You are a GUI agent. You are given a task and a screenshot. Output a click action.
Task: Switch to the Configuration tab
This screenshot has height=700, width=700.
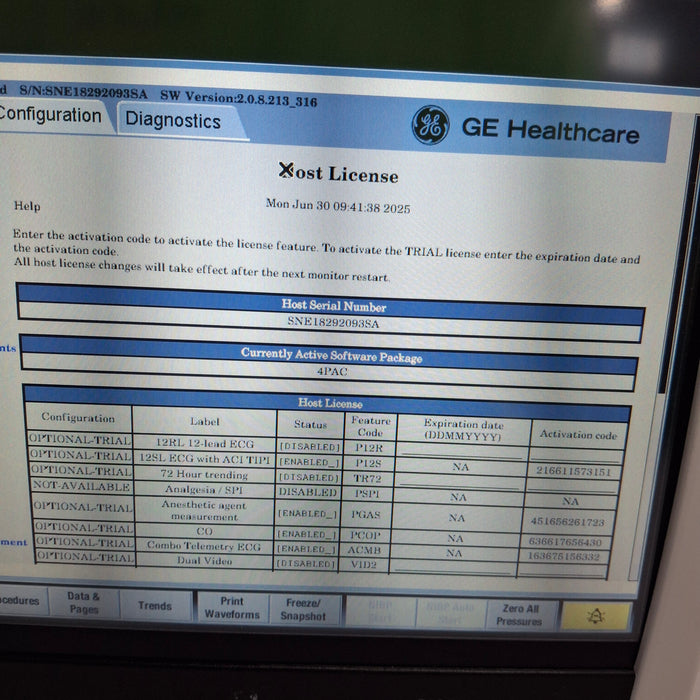53,115
